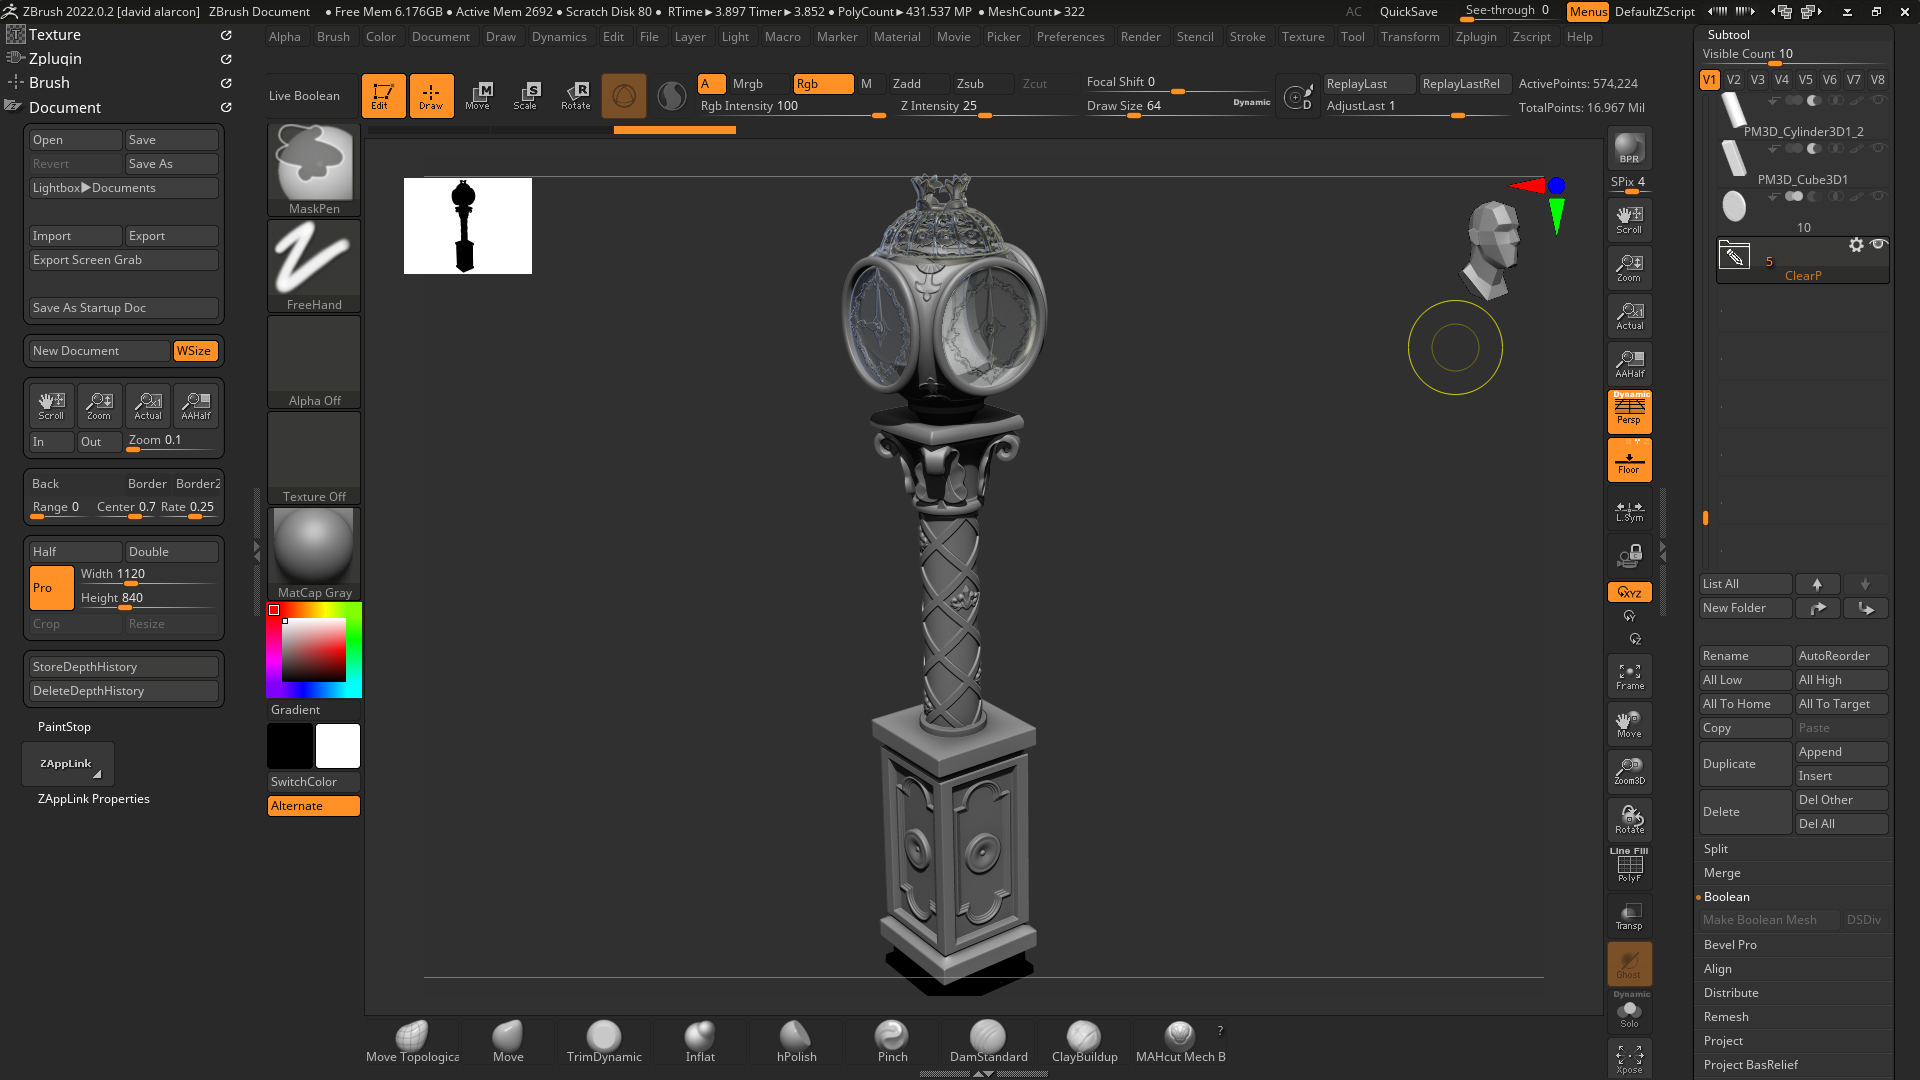Select the DamStandard brush

988,1042
